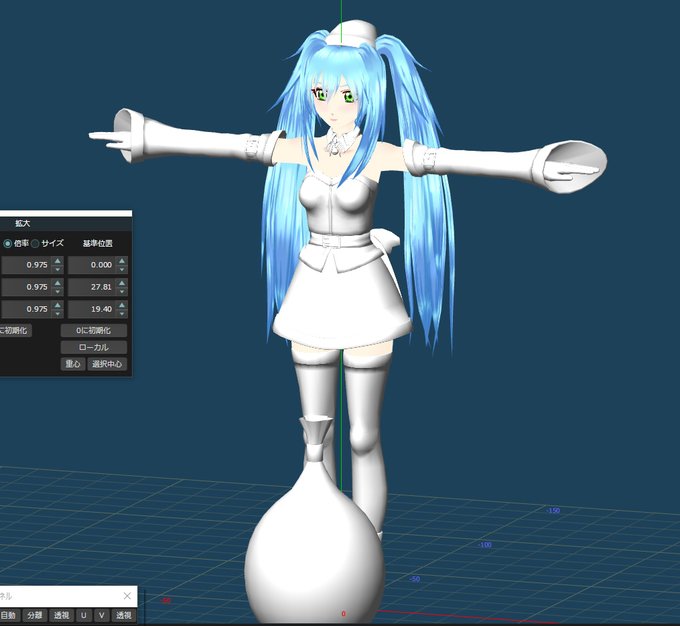The image size is (680, 626).
Task: Click the 選択中心 button
Action: [107, 364]
